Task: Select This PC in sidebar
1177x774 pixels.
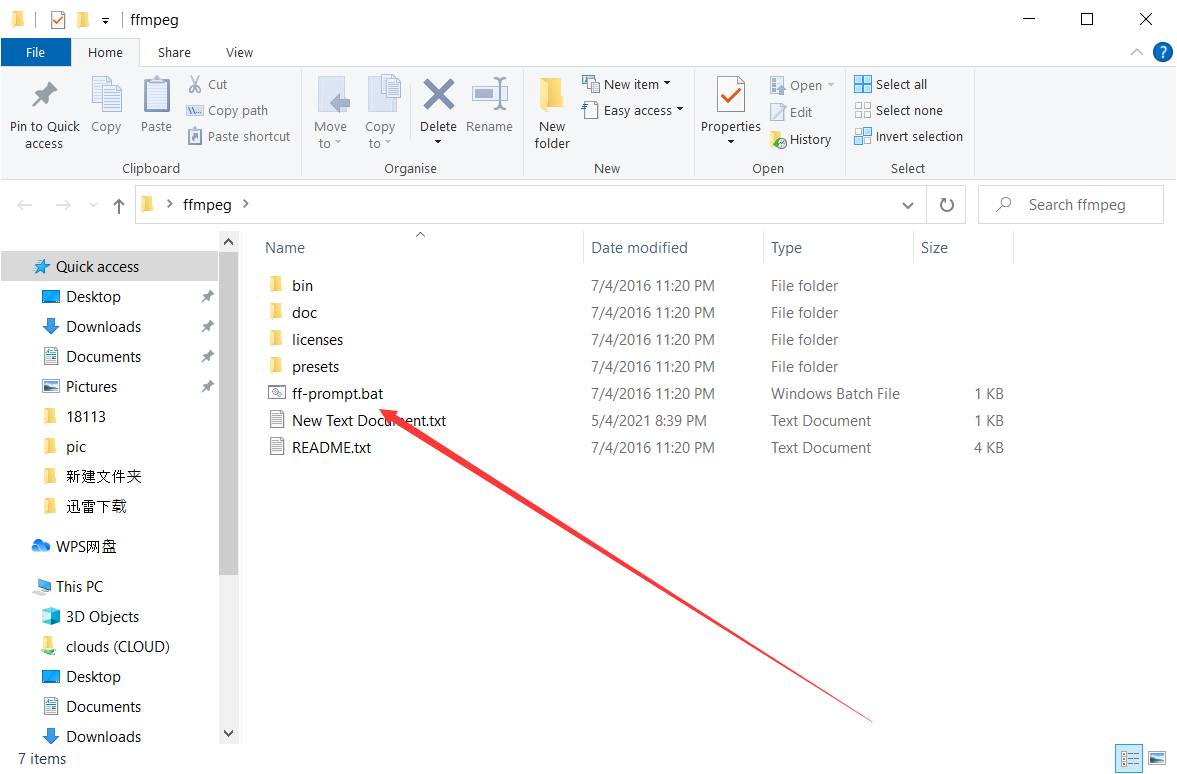Action: pyautogui.click(x=79, y=586)
